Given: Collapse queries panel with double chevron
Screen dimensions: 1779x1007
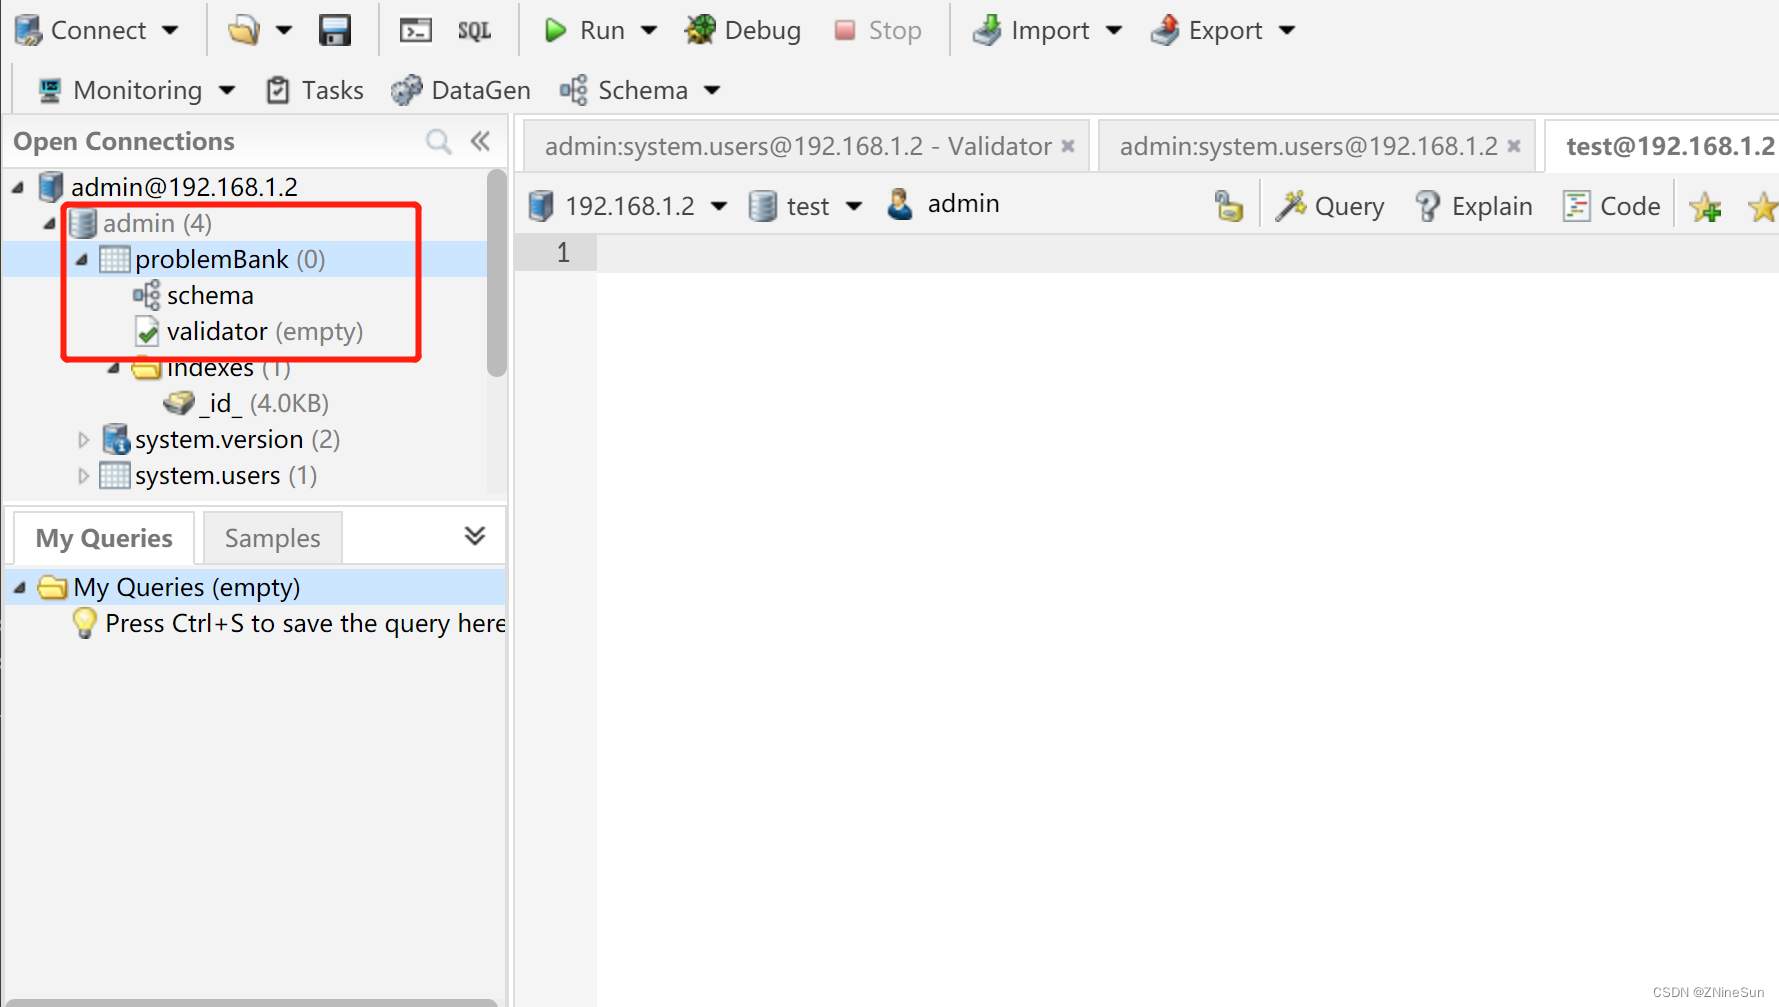Looking at the screenshot, I should point(475,536).
